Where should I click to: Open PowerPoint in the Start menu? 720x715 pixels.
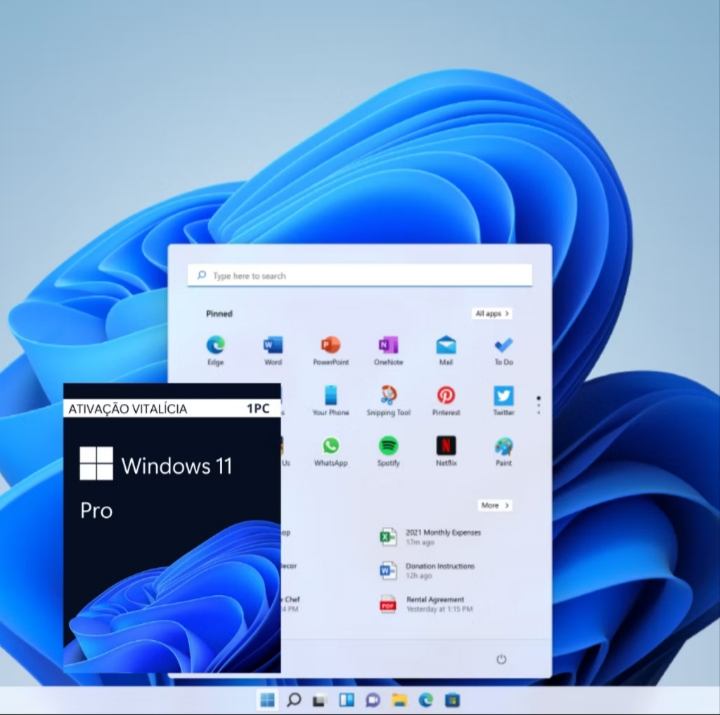click(x=331, y=350)
